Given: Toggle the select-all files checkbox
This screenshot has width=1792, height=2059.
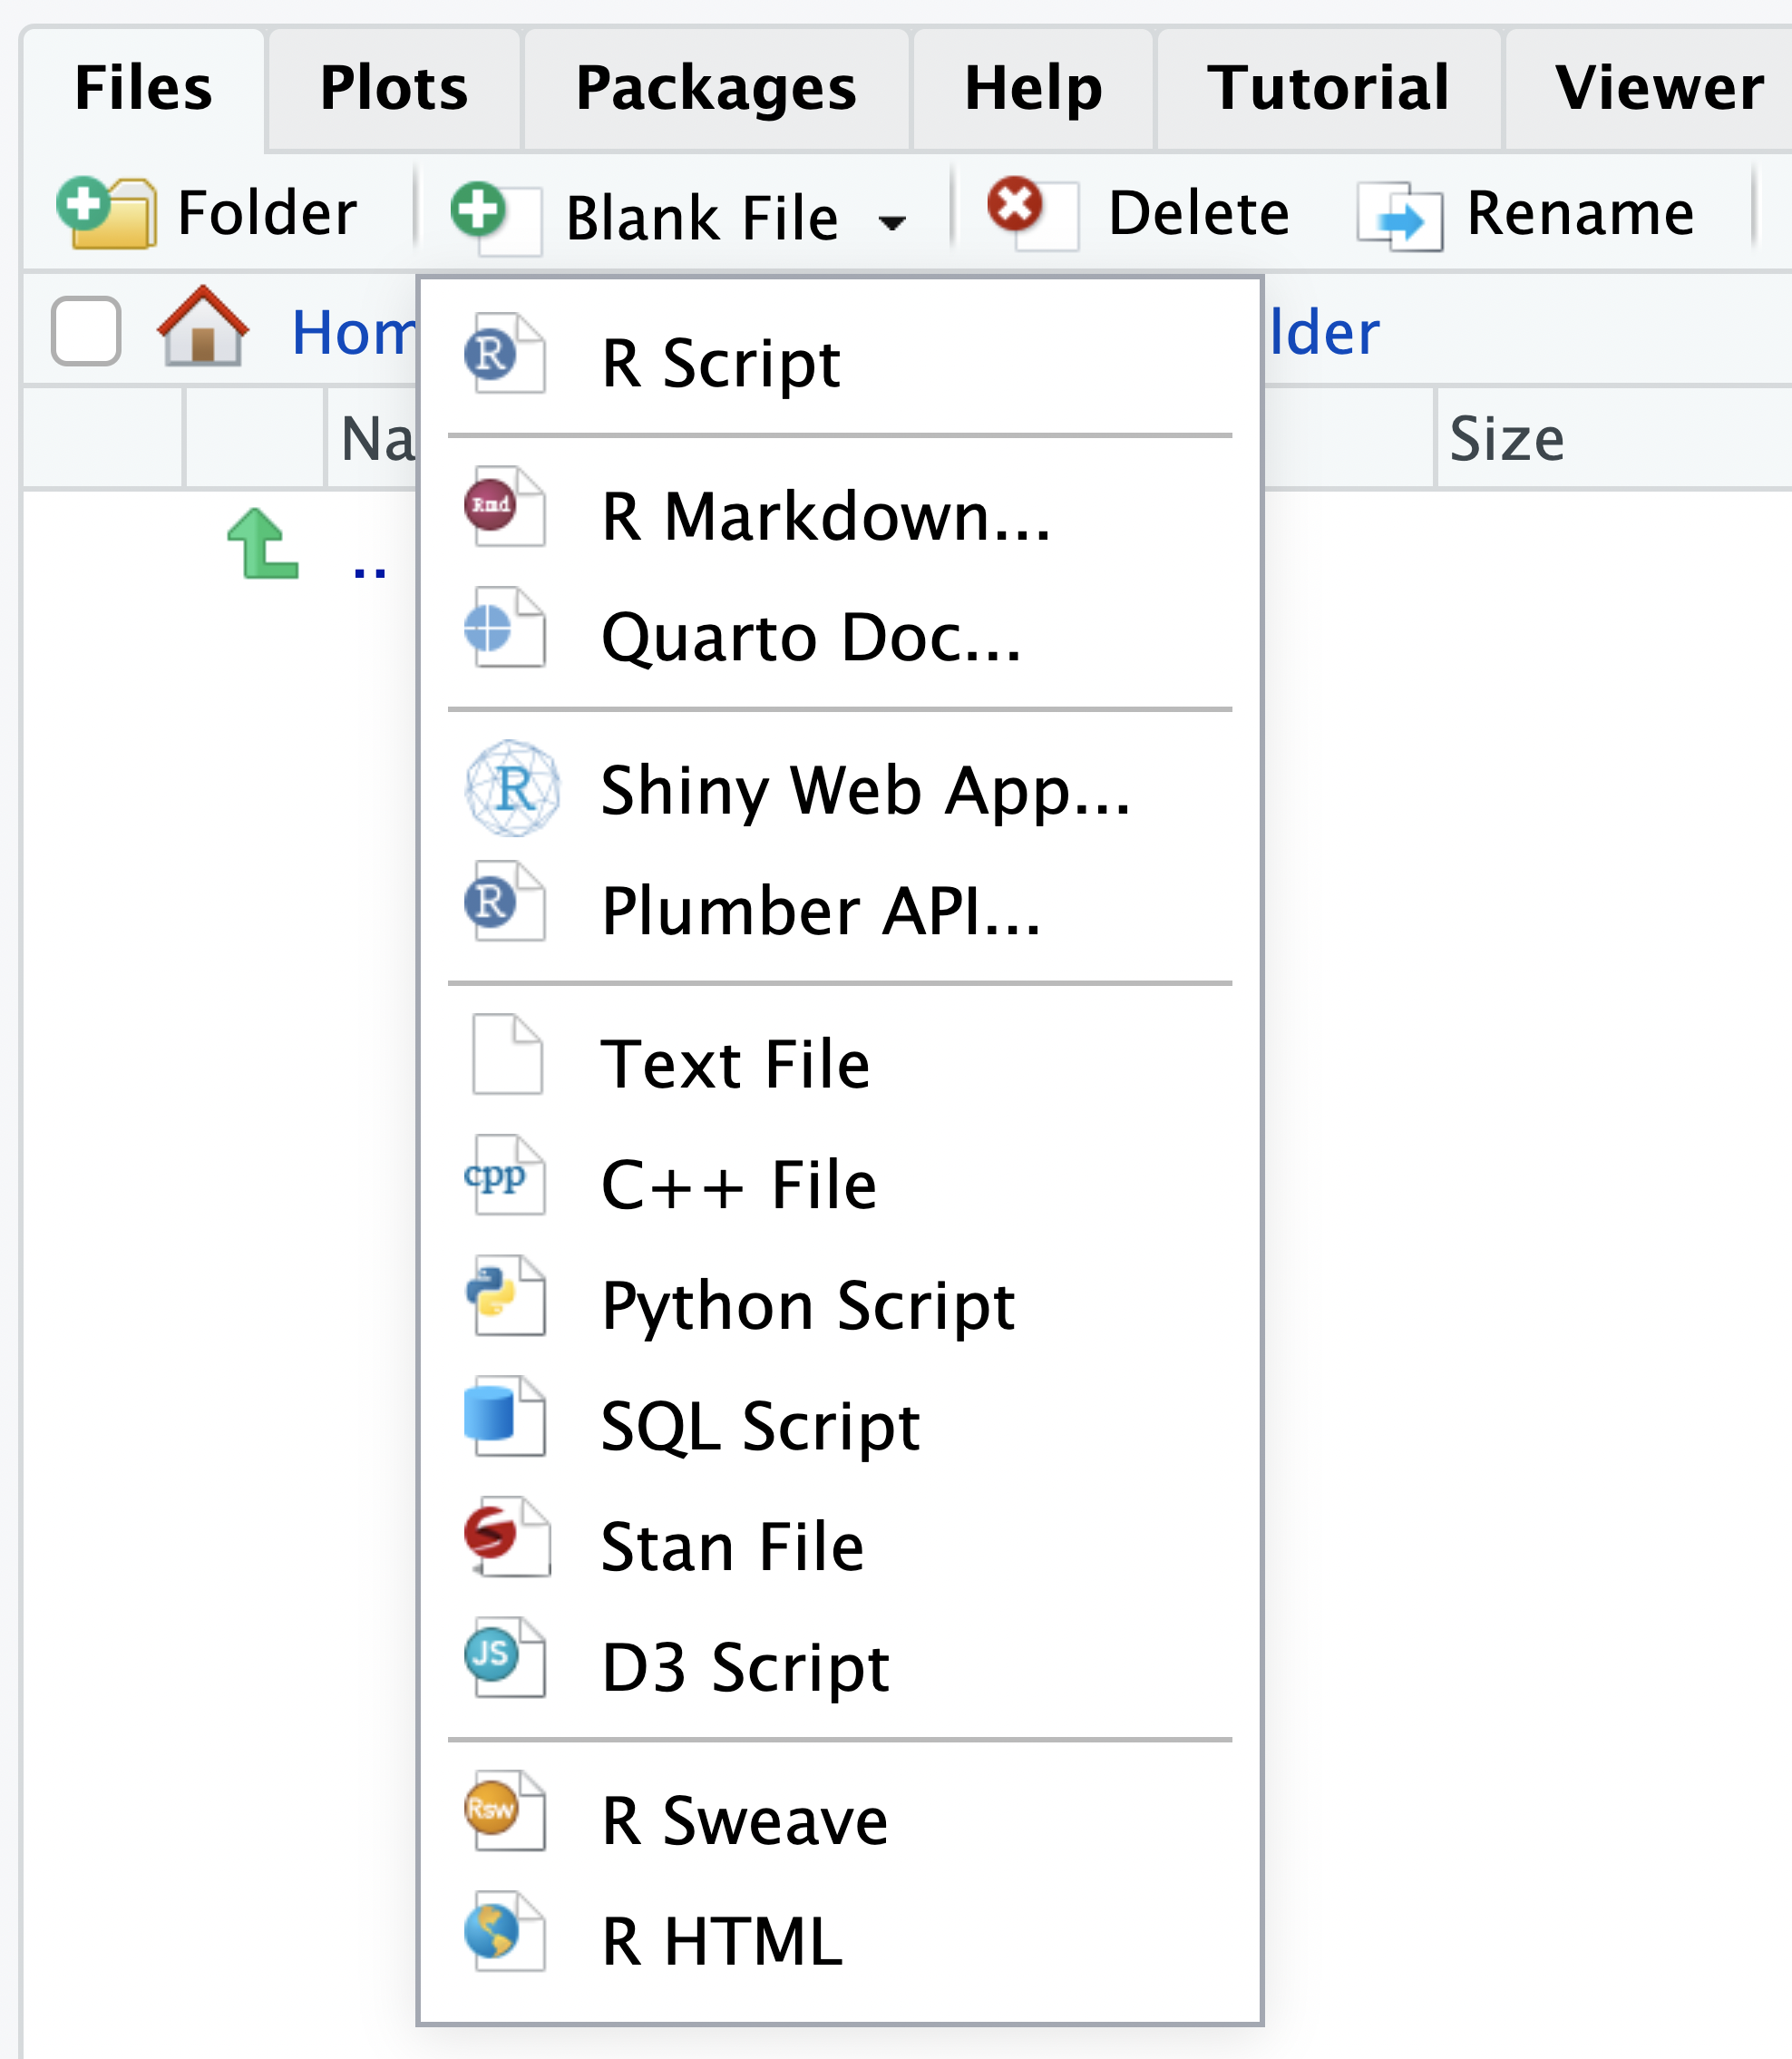Looking at the screenshot, I should 86,331.
